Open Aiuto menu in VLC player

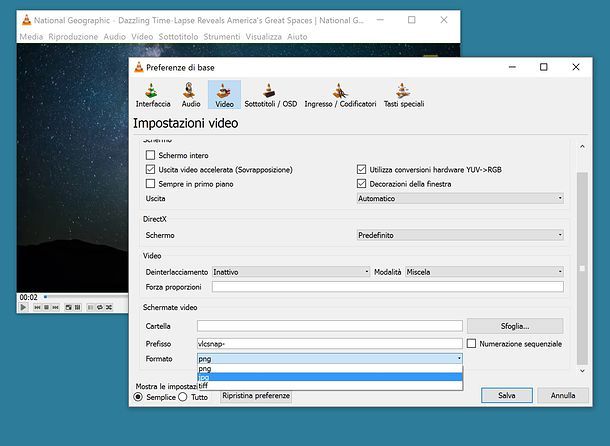(297, 37)
